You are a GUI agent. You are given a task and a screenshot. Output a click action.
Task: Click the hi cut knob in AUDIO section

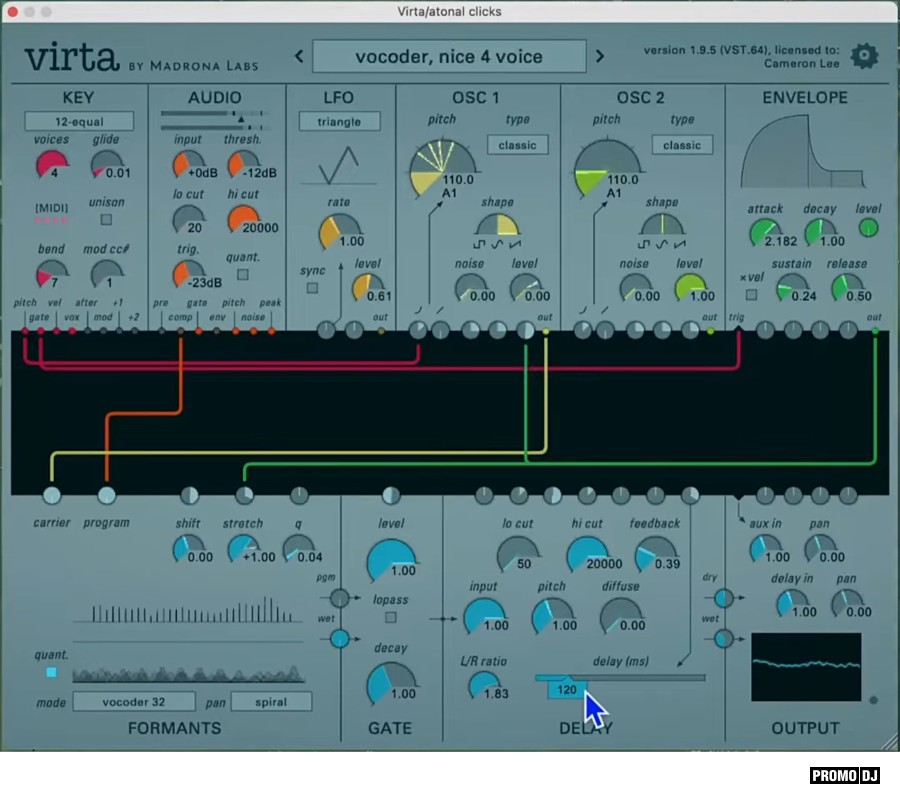point(243,219)
